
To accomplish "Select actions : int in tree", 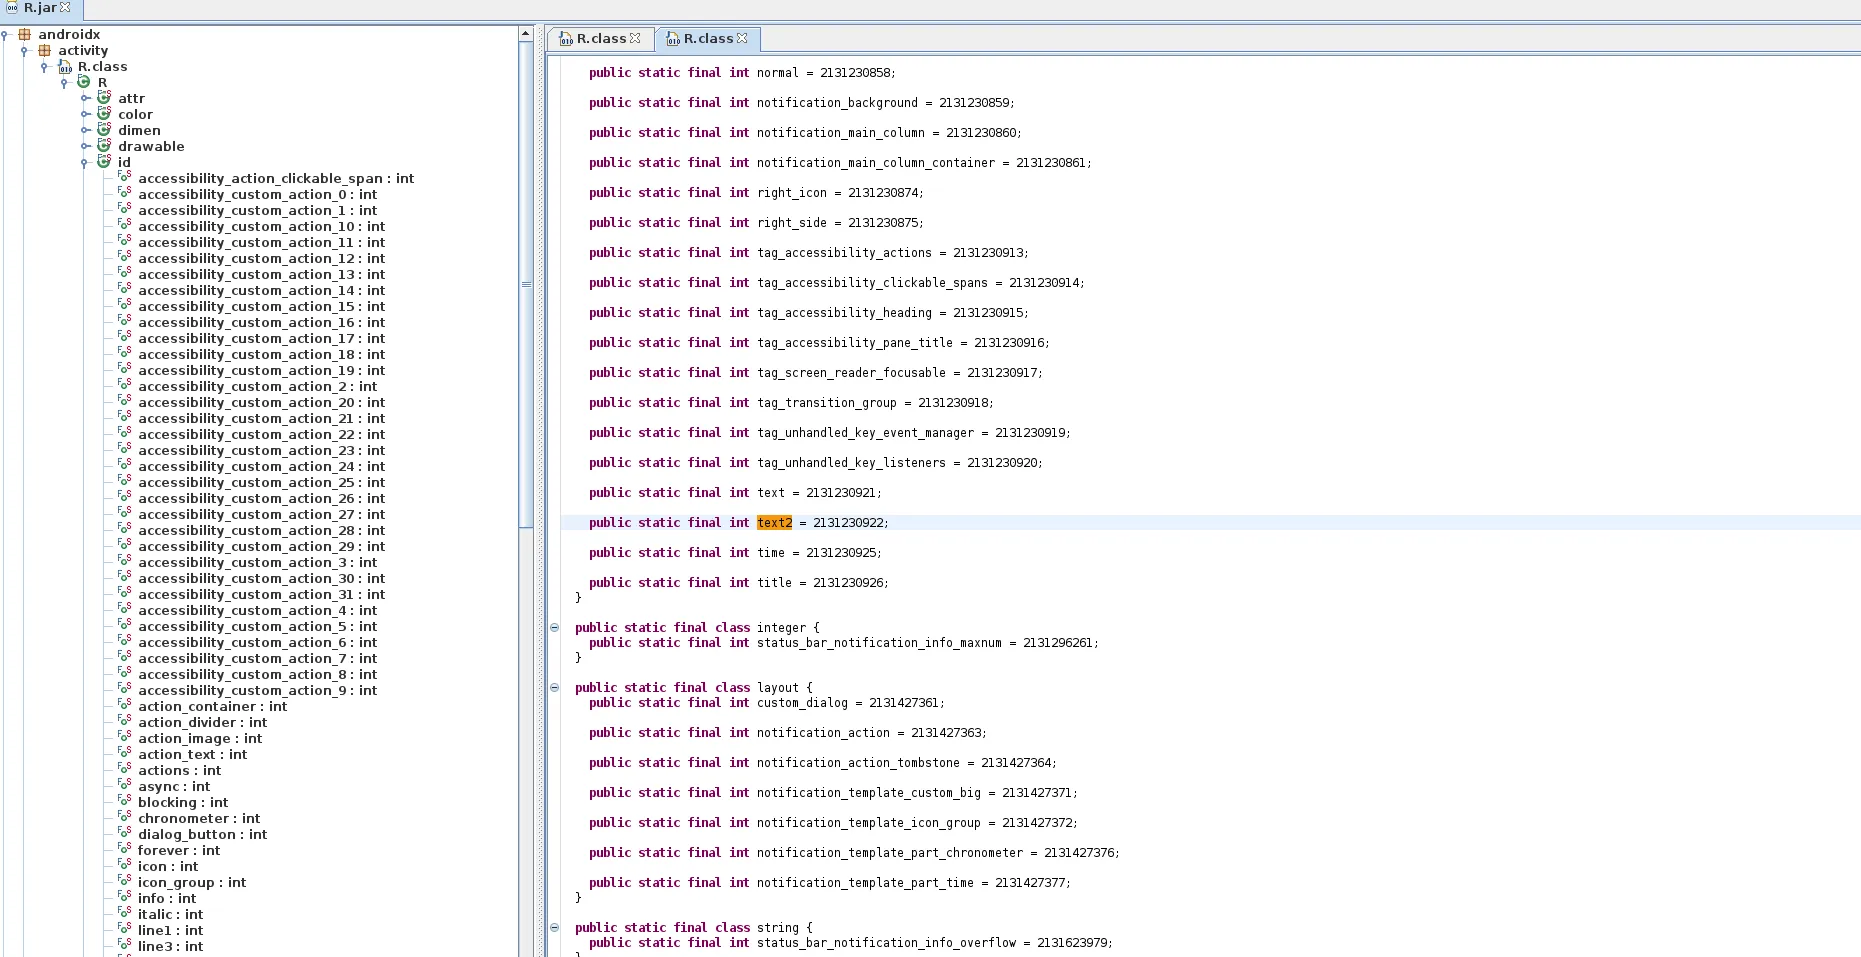I will [180, 770].
